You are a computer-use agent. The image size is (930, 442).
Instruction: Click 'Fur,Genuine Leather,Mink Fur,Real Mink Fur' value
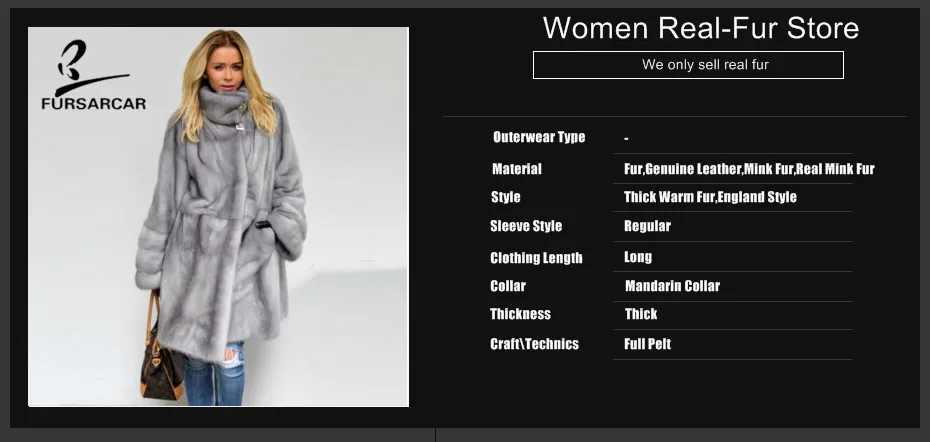[x=749, y=169]
